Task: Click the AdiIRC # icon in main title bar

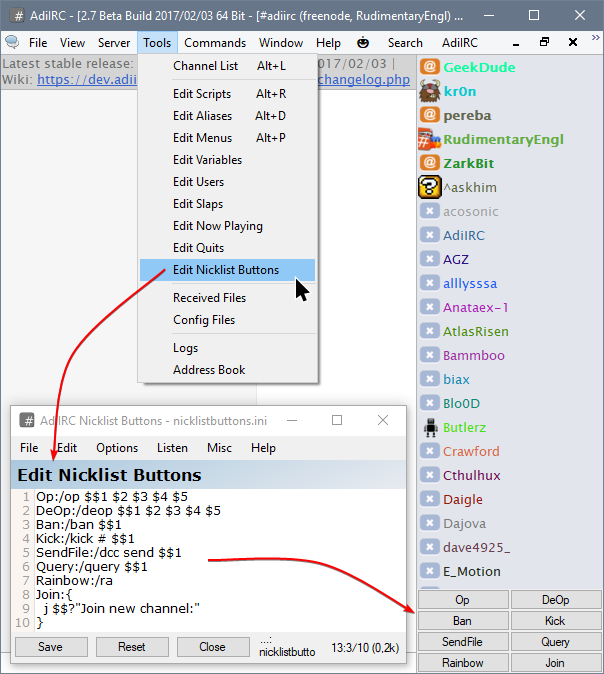Action: coord(18,16)
